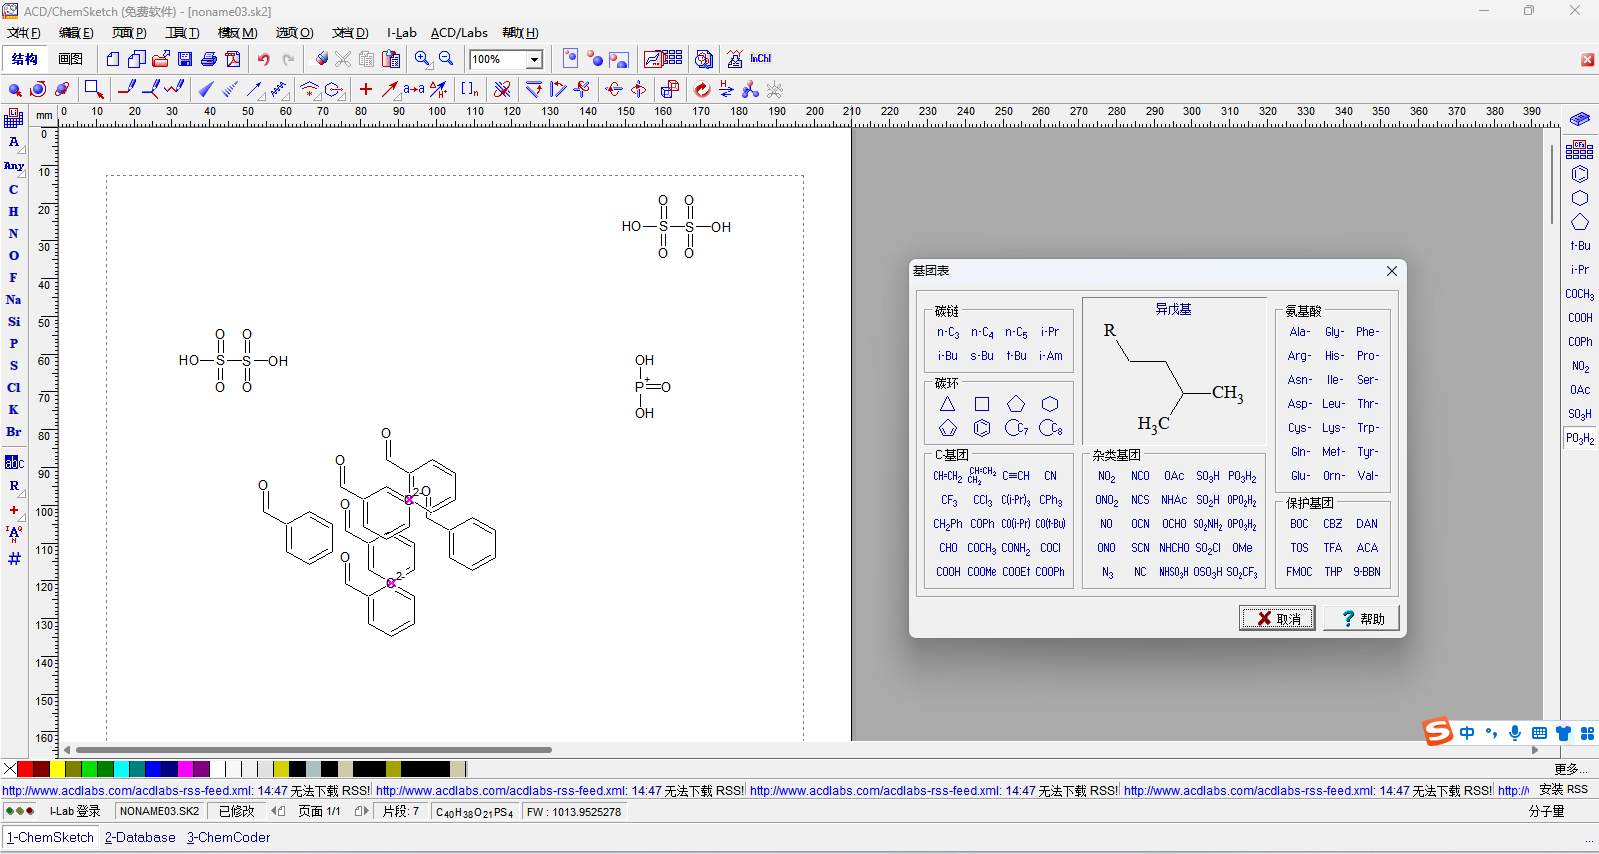Open 文件(F) menu
Screen dimensions: 1599x854
[x=24, y=33]
